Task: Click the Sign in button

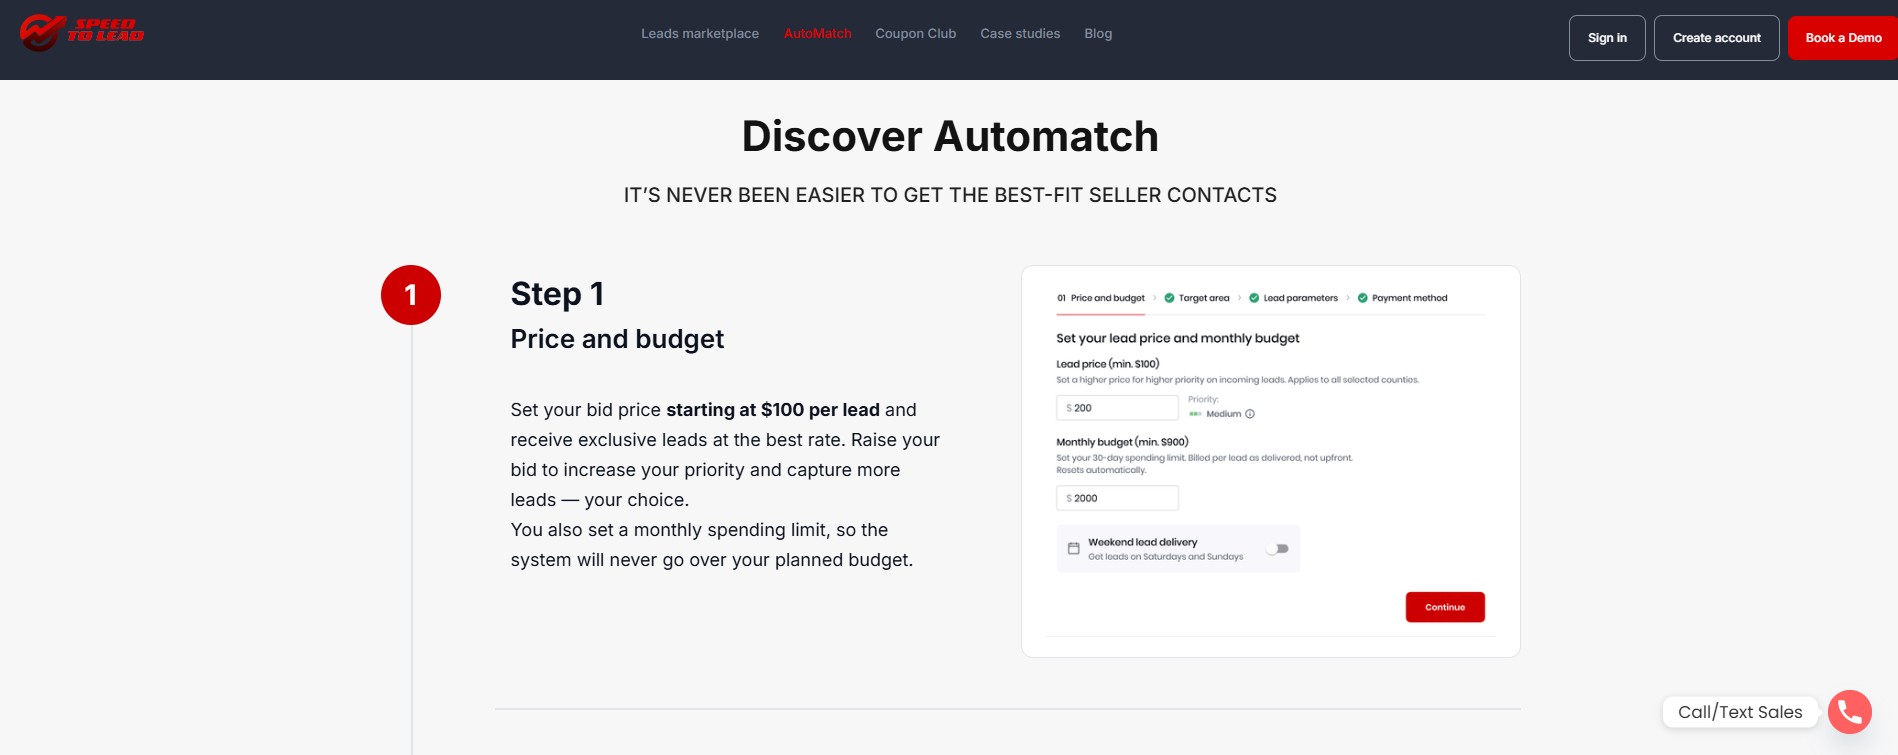Action: (1607, 38)
